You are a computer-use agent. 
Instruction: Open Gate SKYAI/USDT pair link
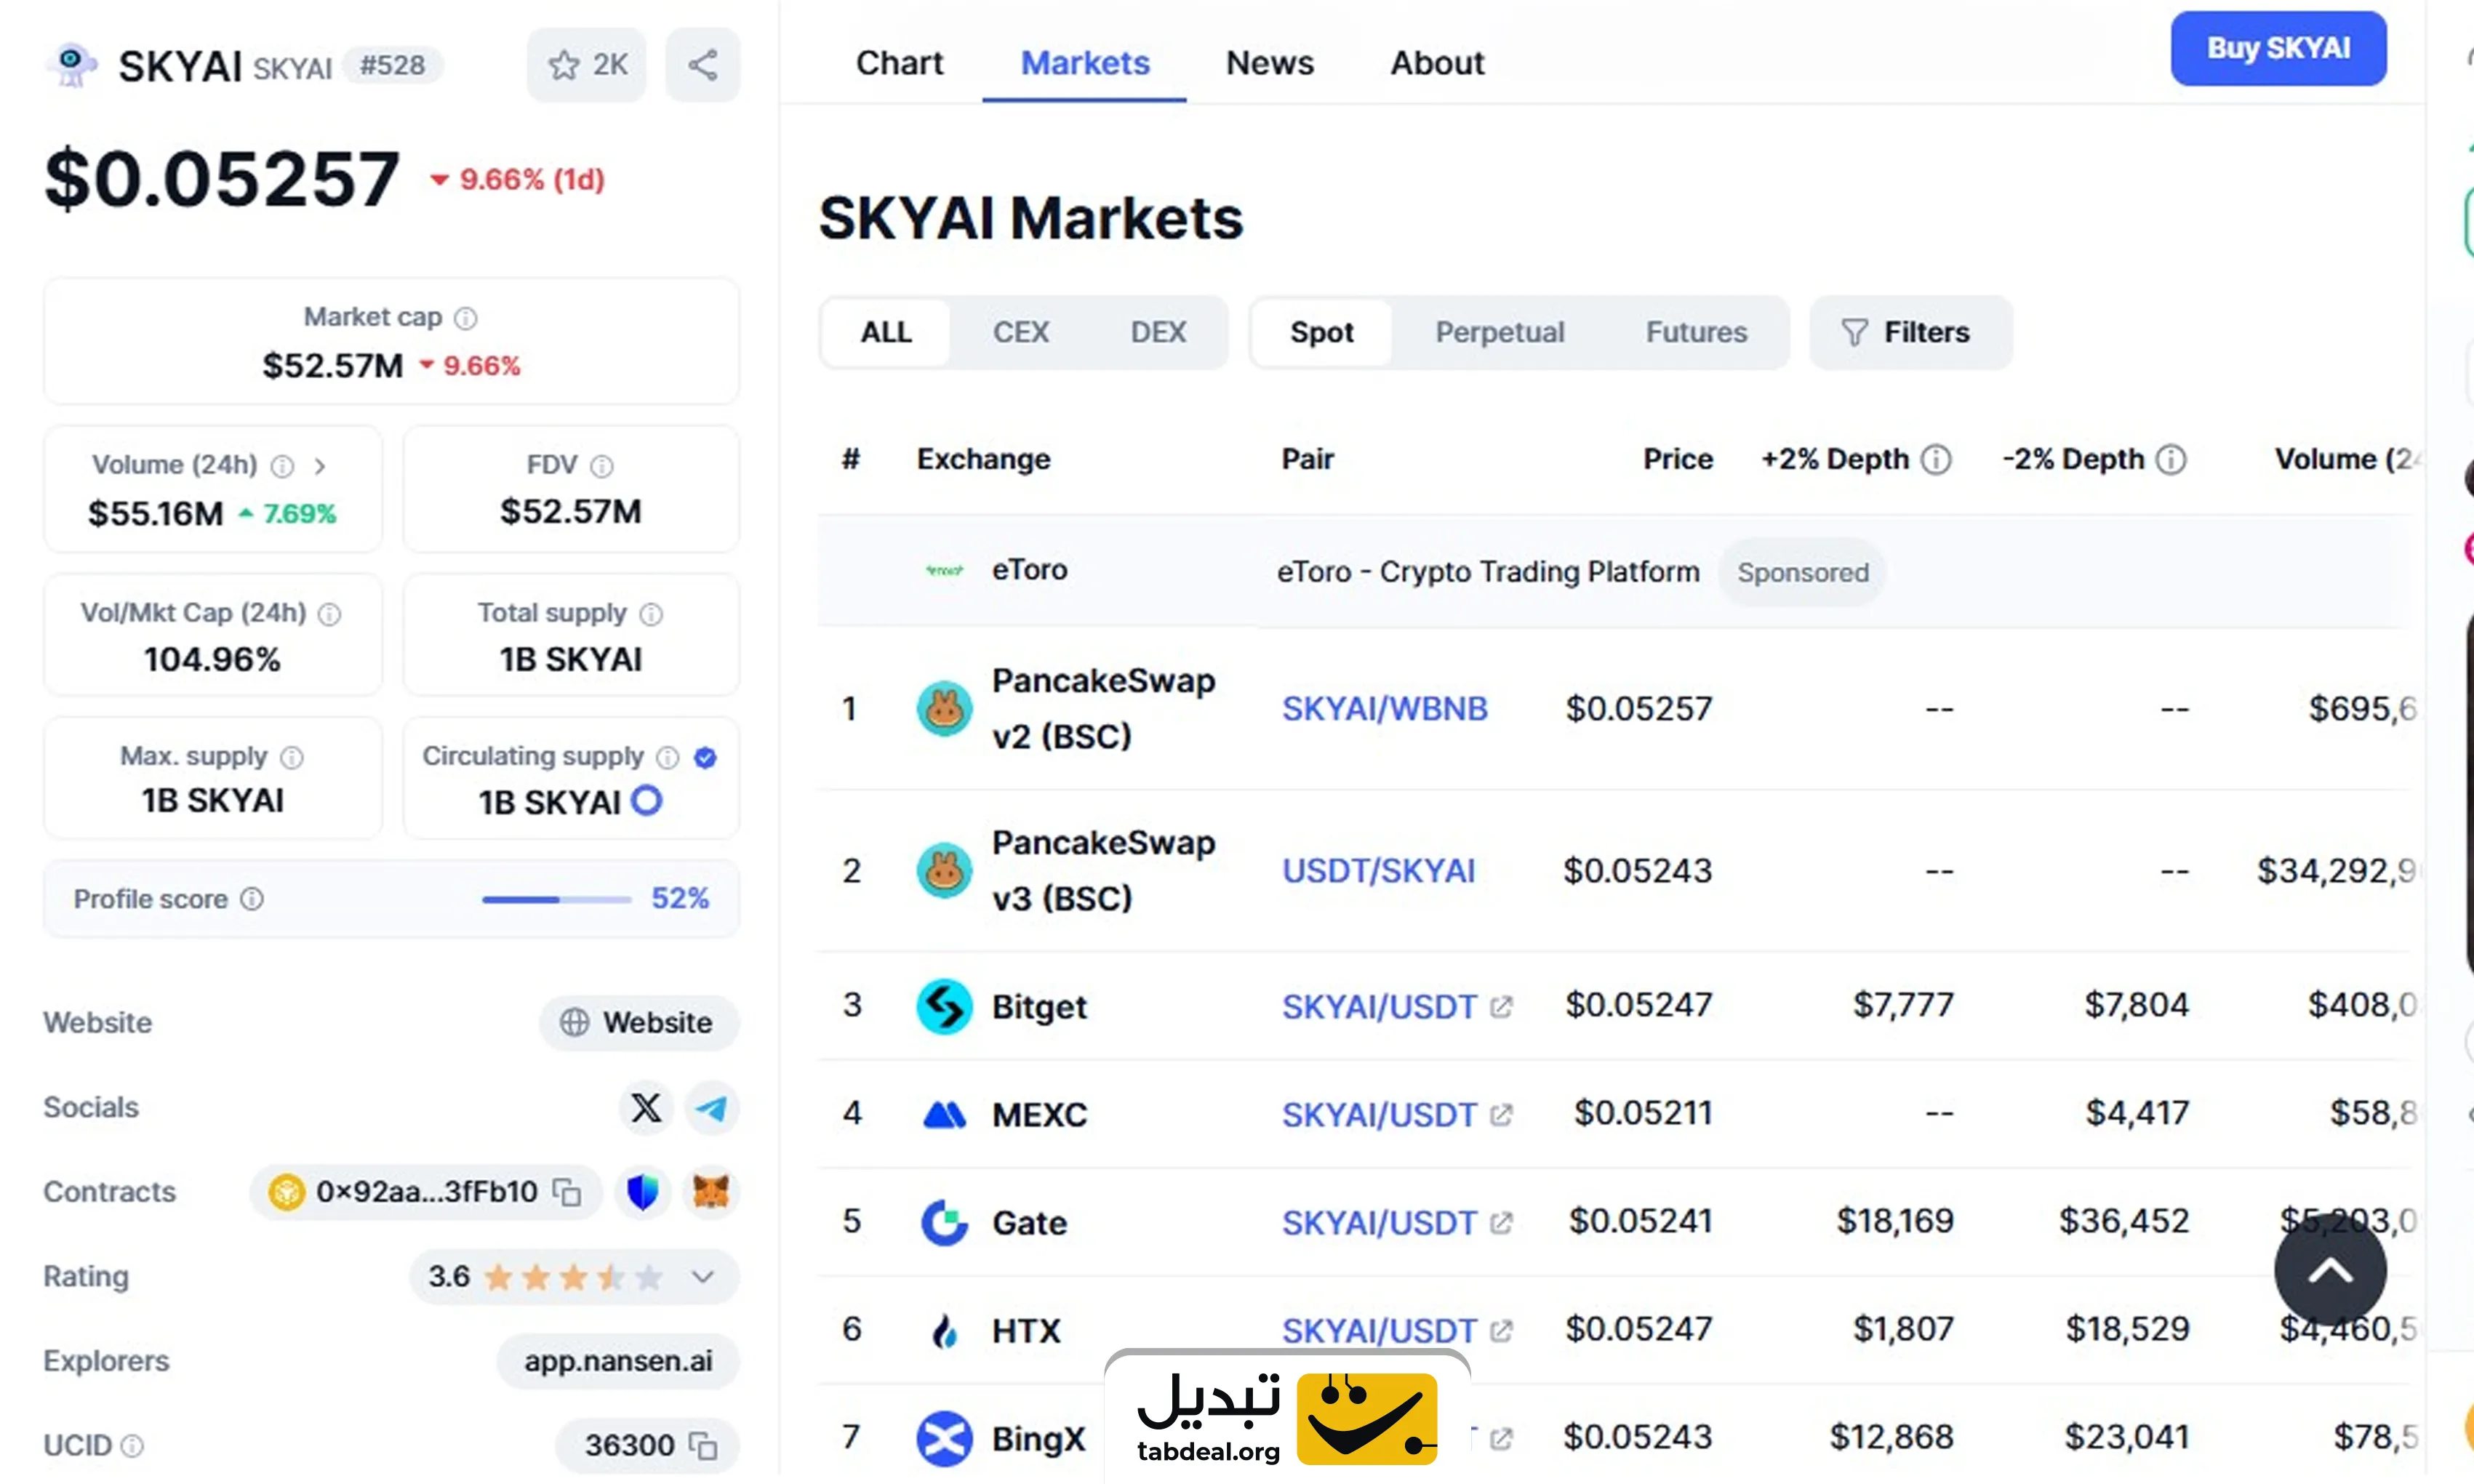point(1379,1222)
